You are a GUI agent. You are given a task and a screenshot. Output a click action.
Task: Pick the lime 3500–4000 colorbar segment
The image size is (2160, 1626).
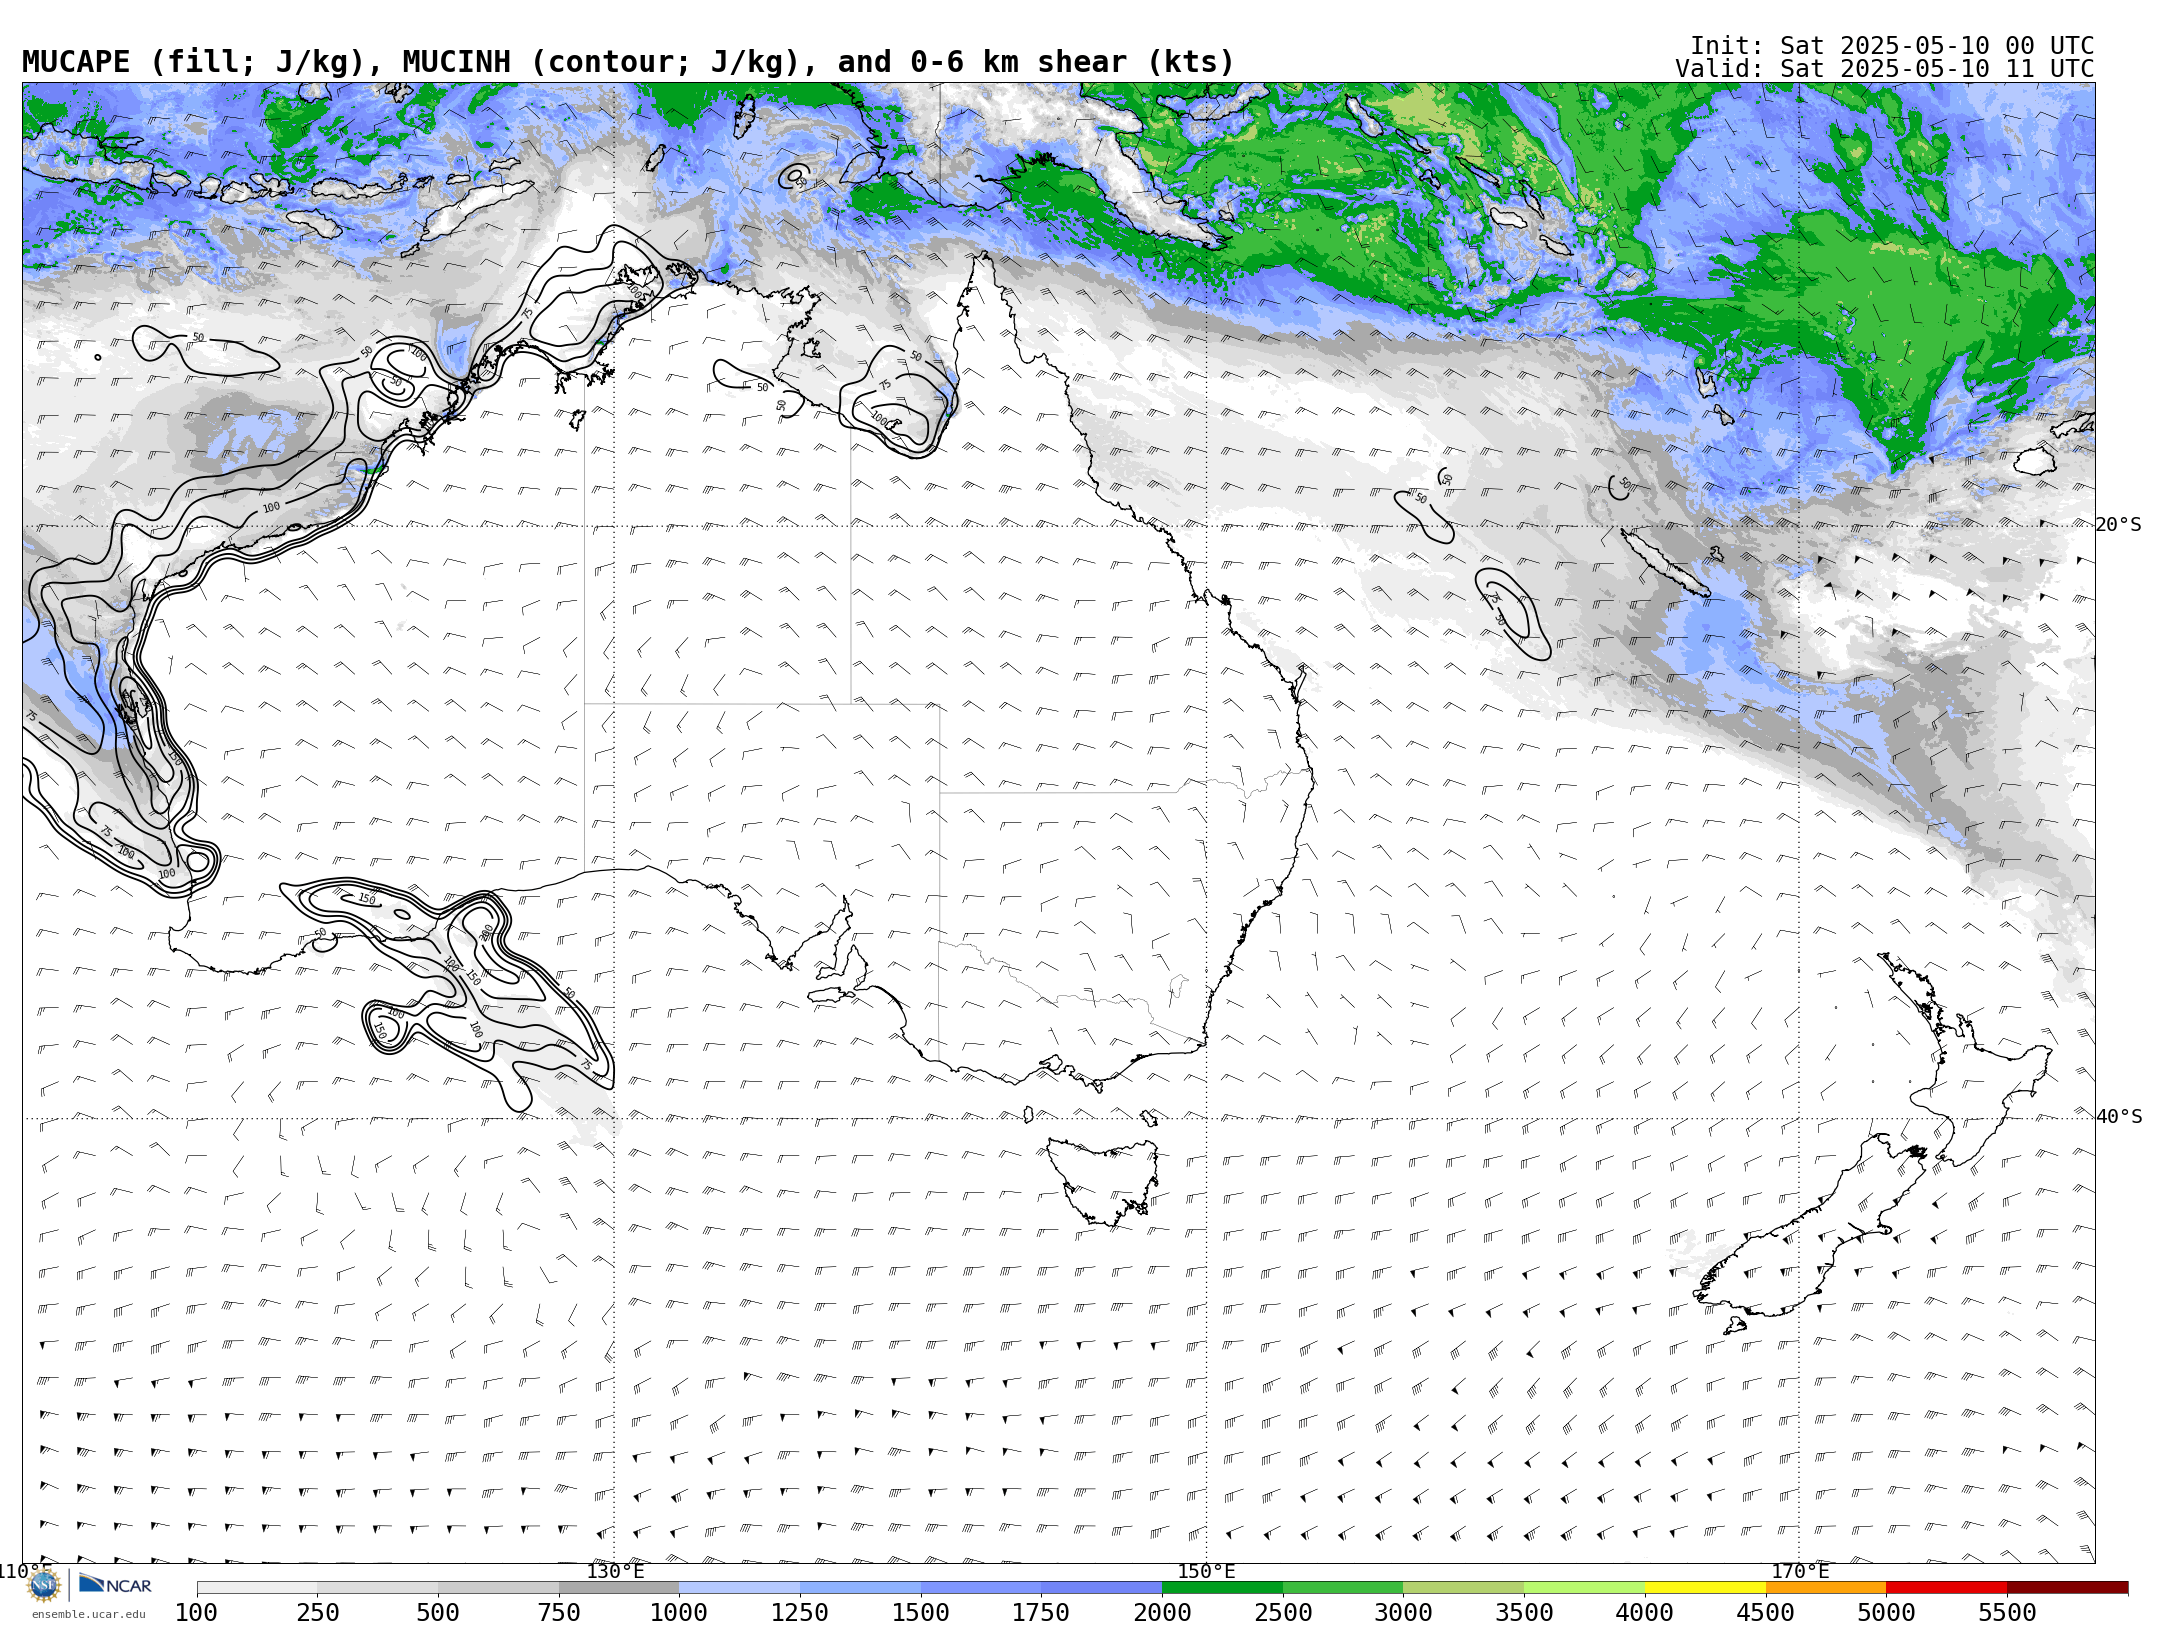click(x=1584, y=1588)
